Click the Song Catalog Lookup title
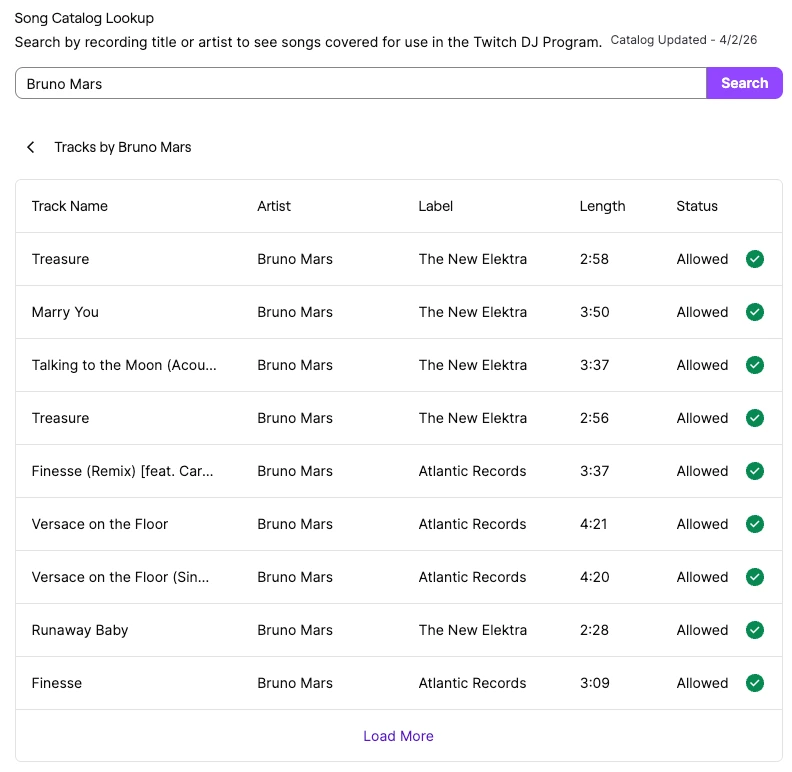Image resolution: width=792 pixels, height=772 pixels. coord(84,18)
